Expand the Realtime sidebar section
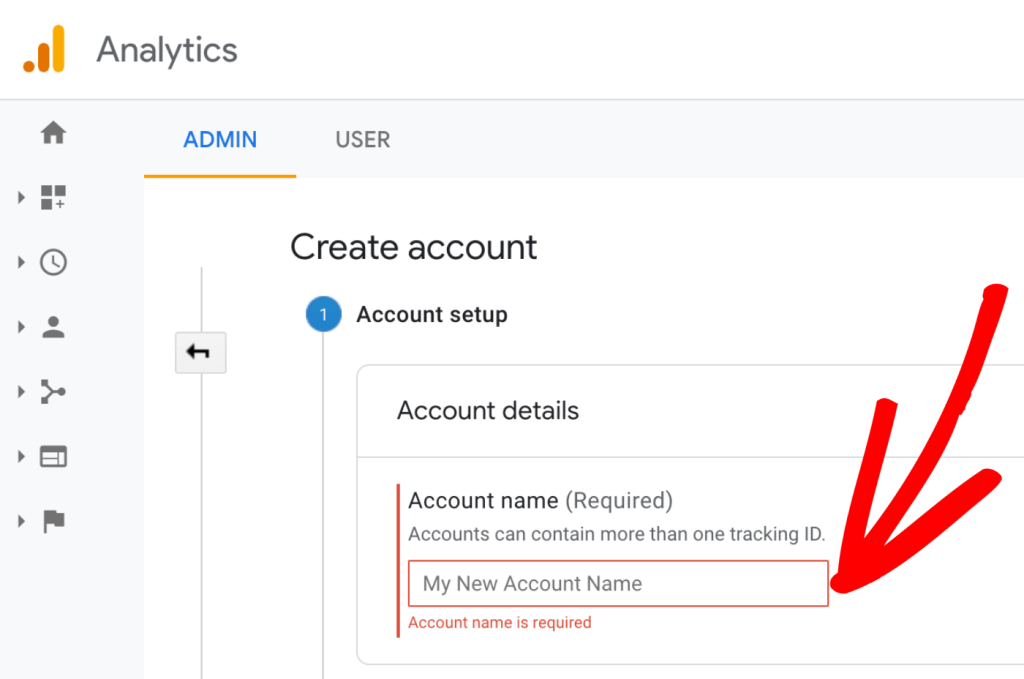This screenshot has height=679, width=1024. pos(22,262)
